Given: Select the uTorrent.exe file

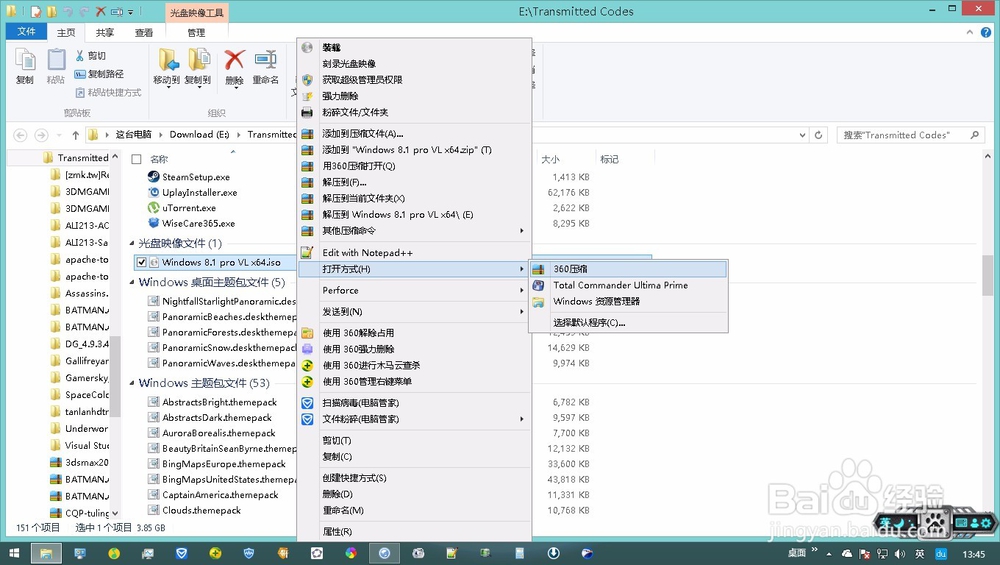Looking at the screenshot, I should [189, 208].
